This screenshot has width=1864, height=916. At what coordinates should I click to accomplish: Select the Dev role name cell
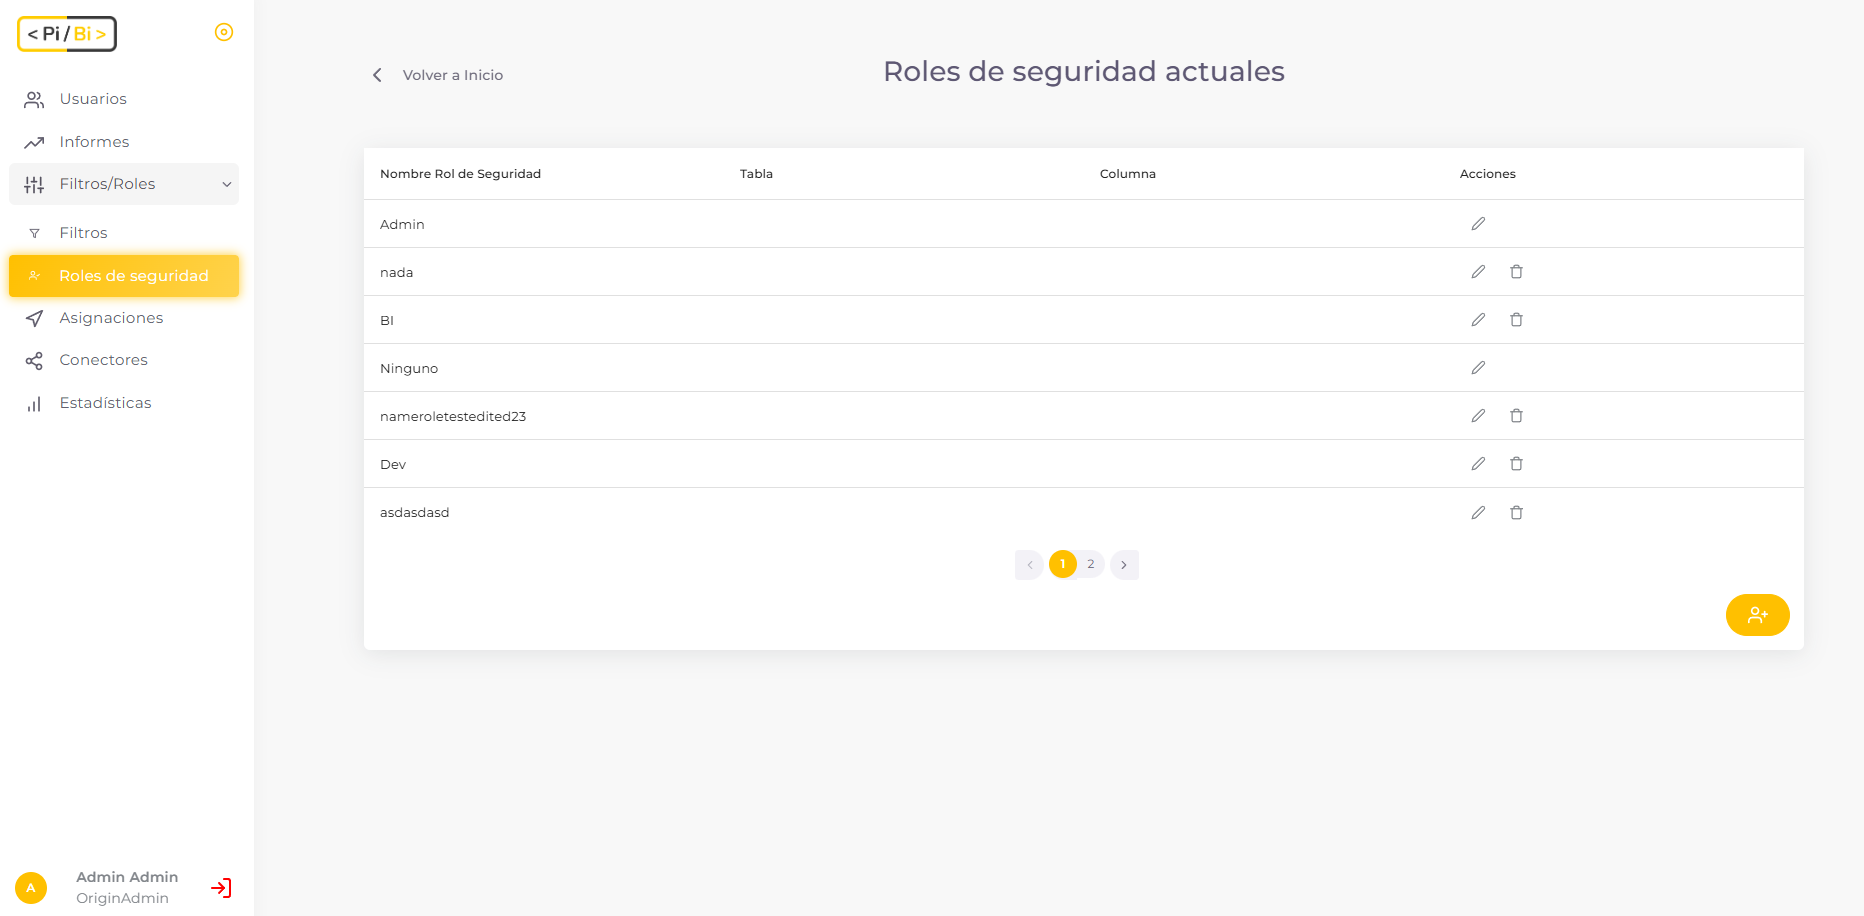pos(393,465)
